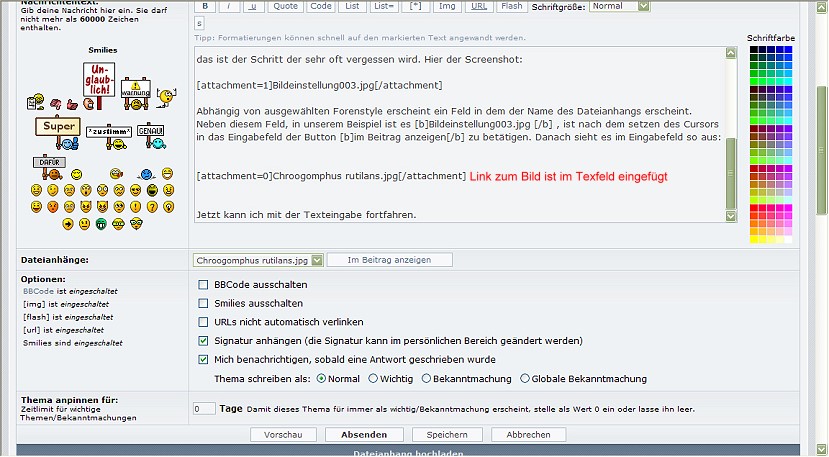Image resolution: width=829 pixels, height=457 pixels.
Task: Apply bold formatting with B button
Action: (205, 6)
